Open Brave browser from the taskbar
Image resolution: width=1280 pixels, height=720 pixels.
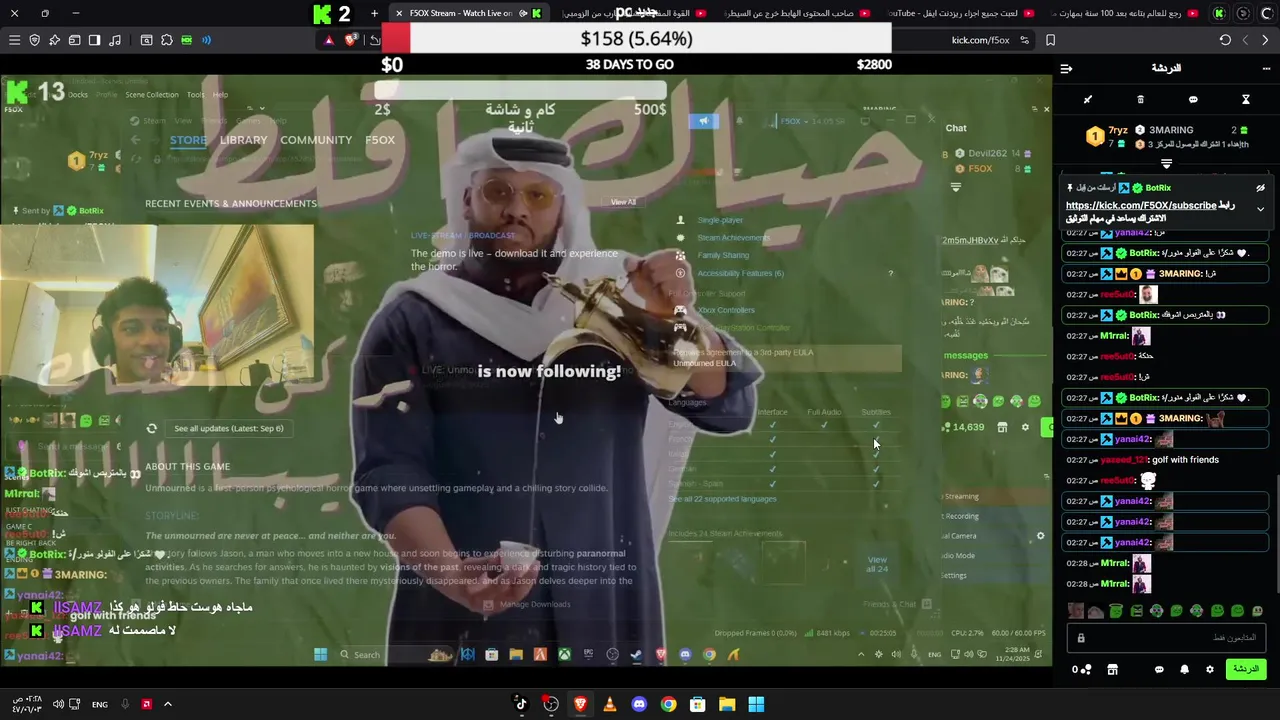click(580, 704)
